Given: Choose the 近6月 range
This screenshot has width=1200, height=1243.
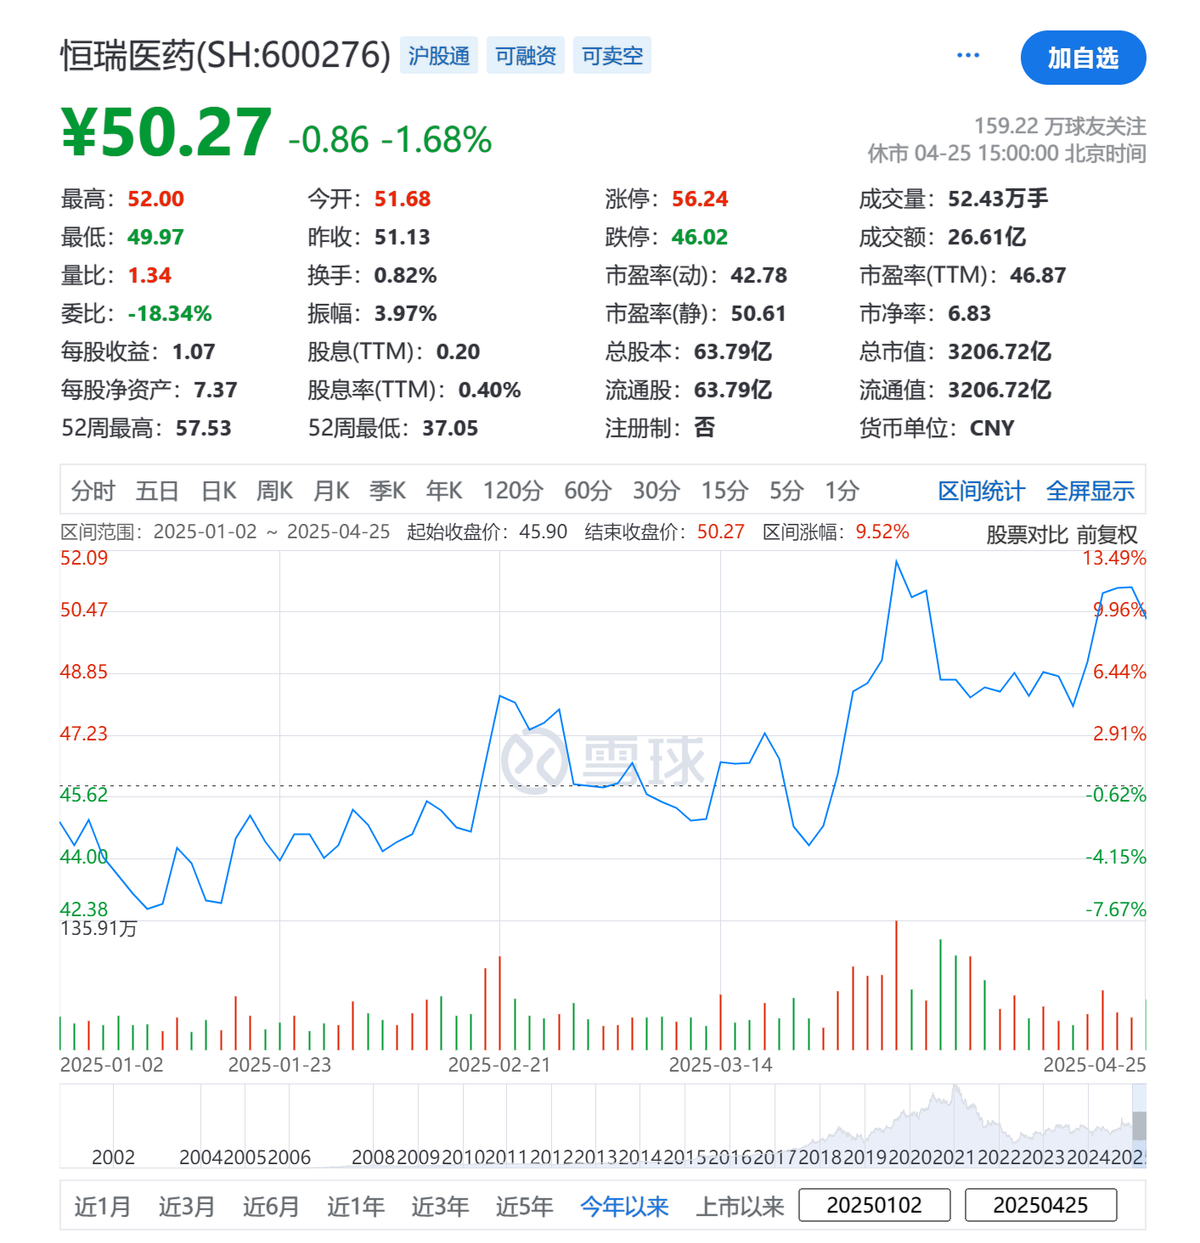Looking at the screenshot, I should 271,1206.
